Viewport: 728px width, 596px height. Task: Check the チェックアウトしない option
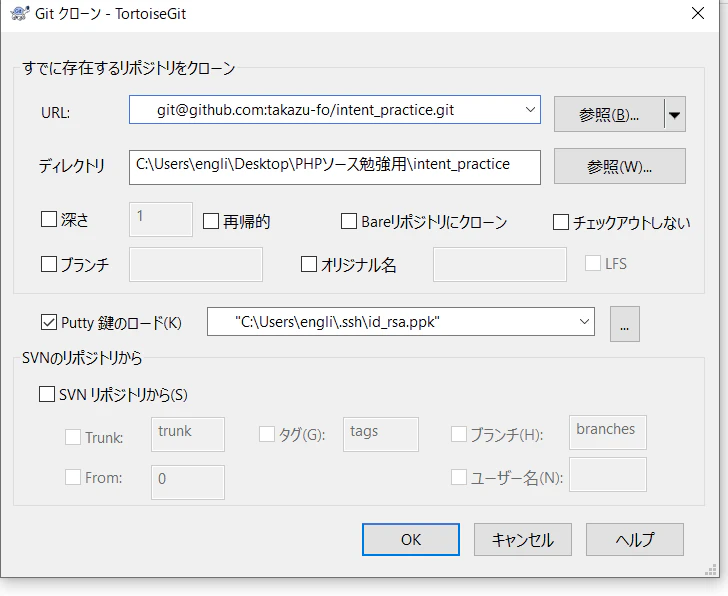pyautogui.click(x=561, y=222)
